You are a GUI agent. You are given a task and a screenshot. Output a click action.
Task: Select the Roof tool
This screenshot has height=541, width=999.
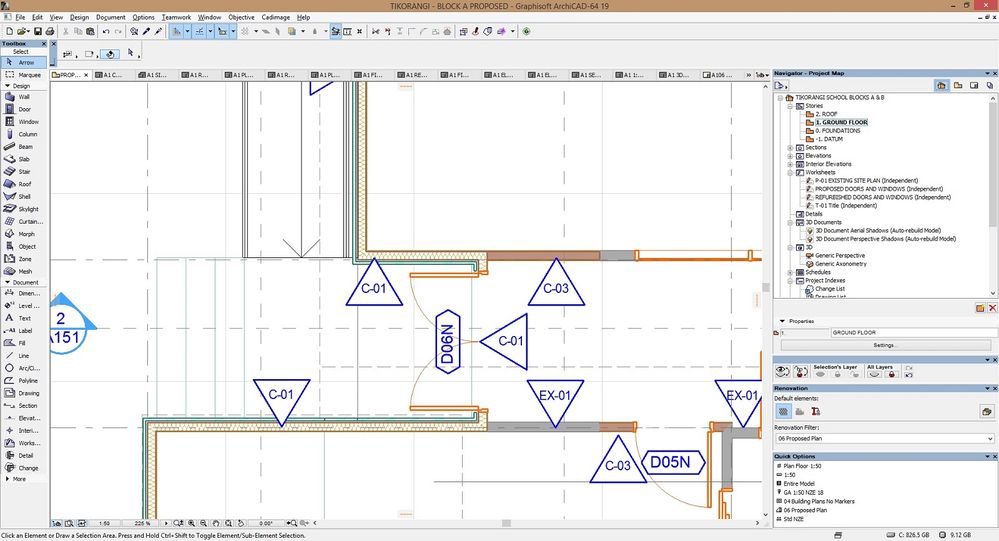point(24,184)
